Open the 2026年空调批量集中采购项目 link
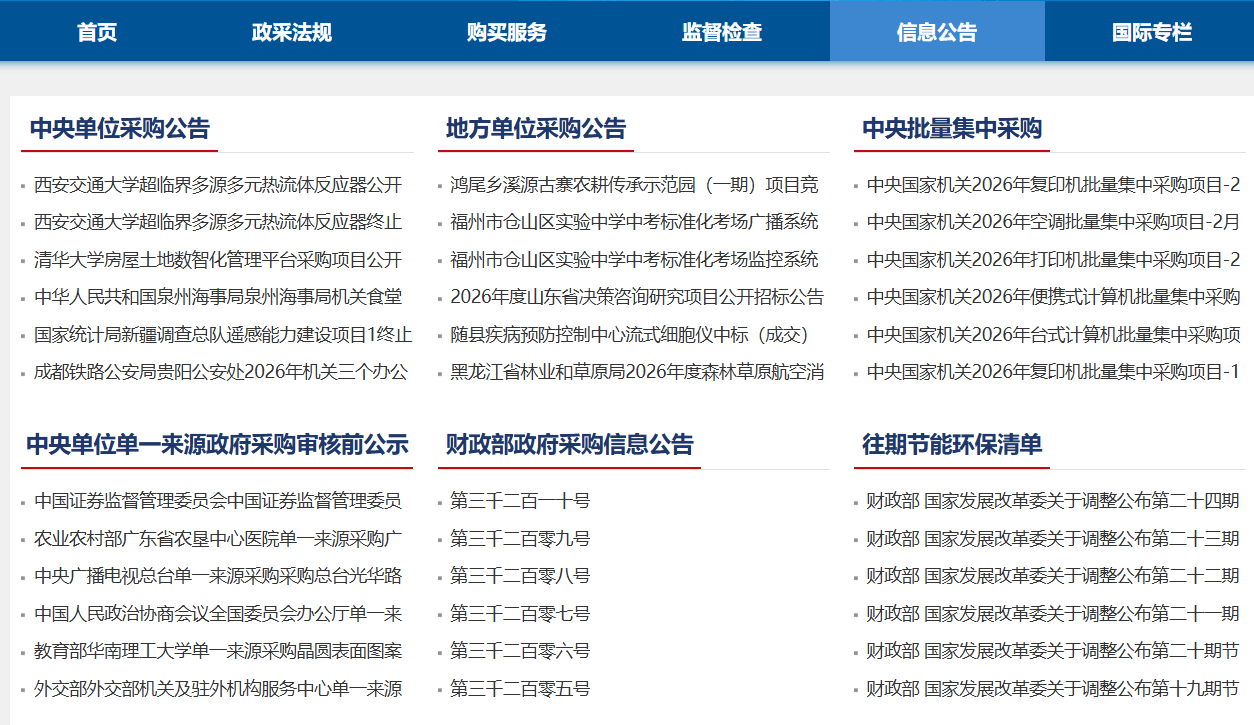The height and width of the screenshot is (725, 1254). [x=1052, y=222]
